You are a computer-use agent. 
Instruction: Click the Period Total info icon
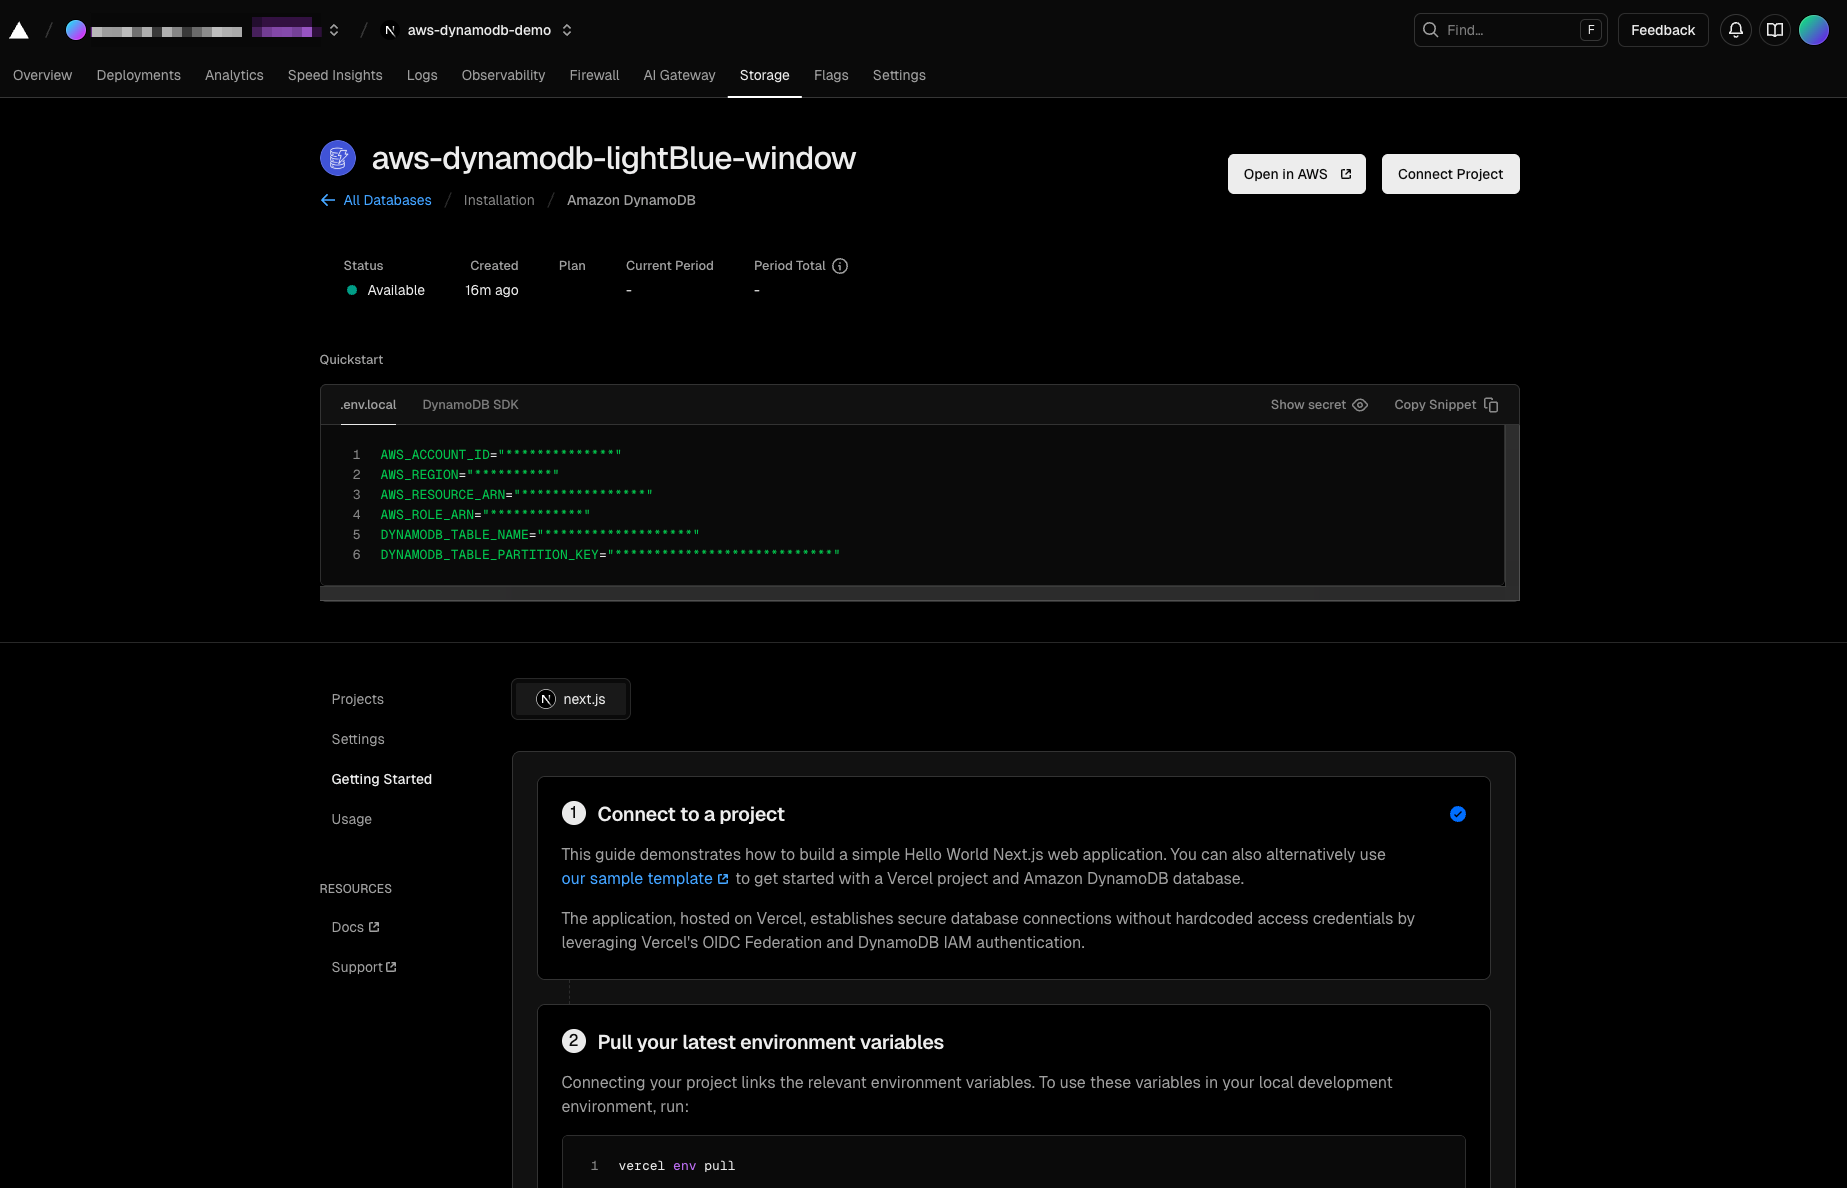click(x=840, y=266)
